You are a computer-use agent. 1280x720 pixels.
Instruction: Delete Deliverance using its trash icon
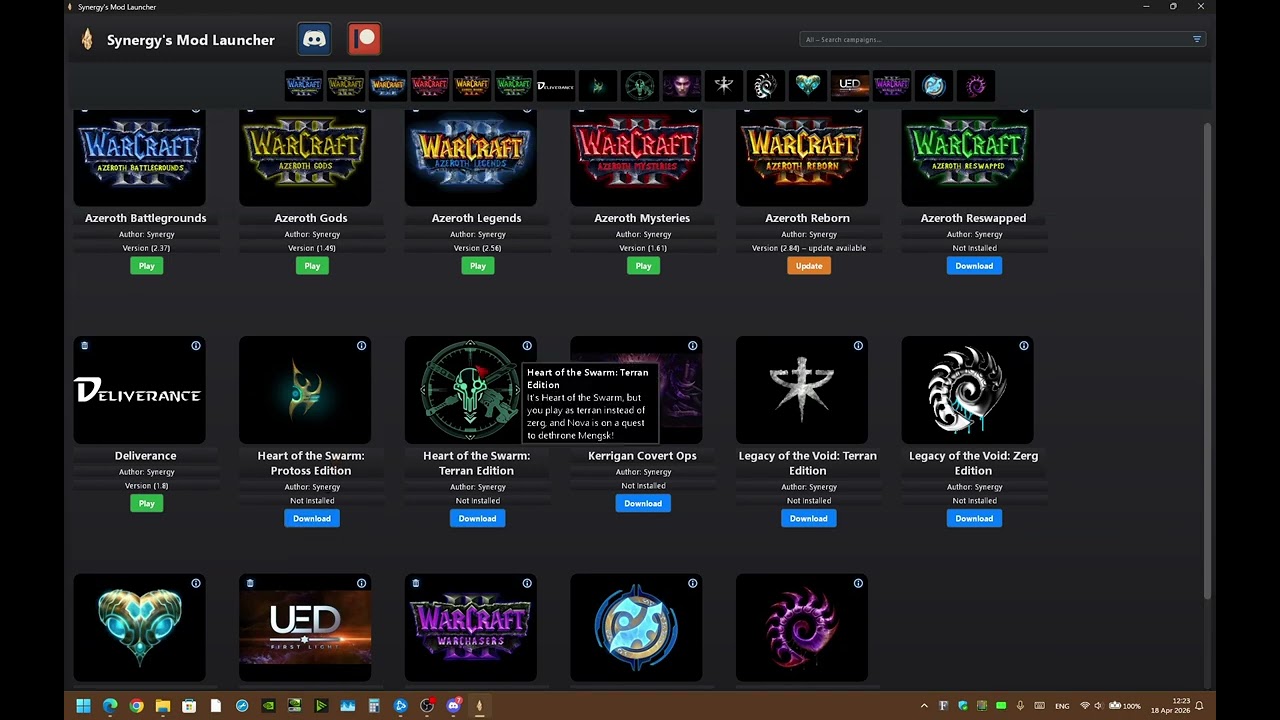coord(85,346)
